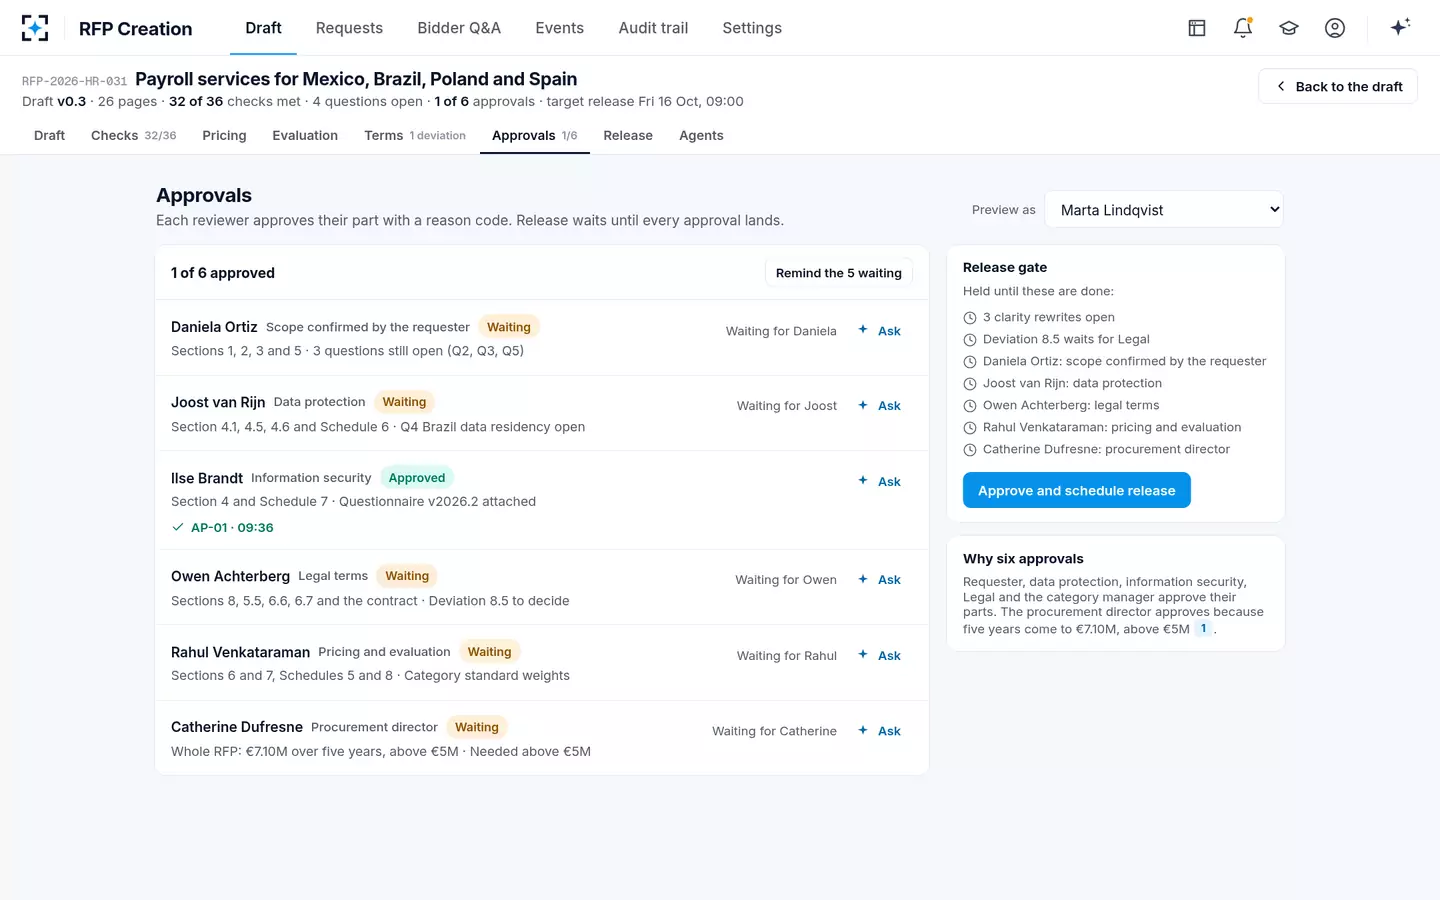Open the Preview as Marta Lindqvist dropdown
Screen dimensions: 1440x900
(x=1164, y=210)
